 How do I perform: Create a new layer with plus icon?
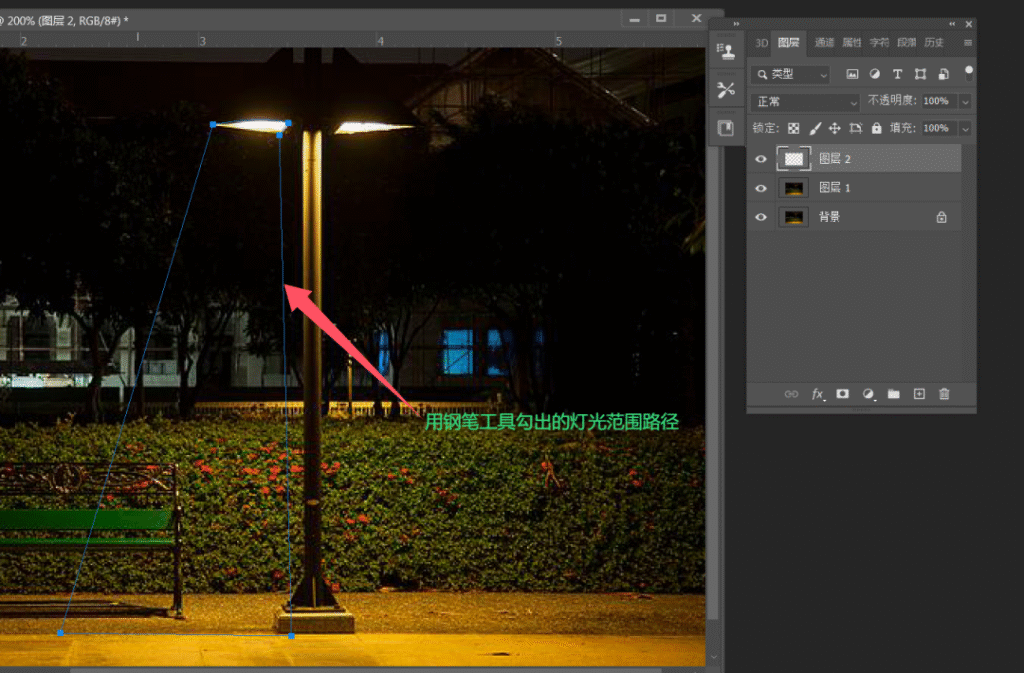(919, 394)
